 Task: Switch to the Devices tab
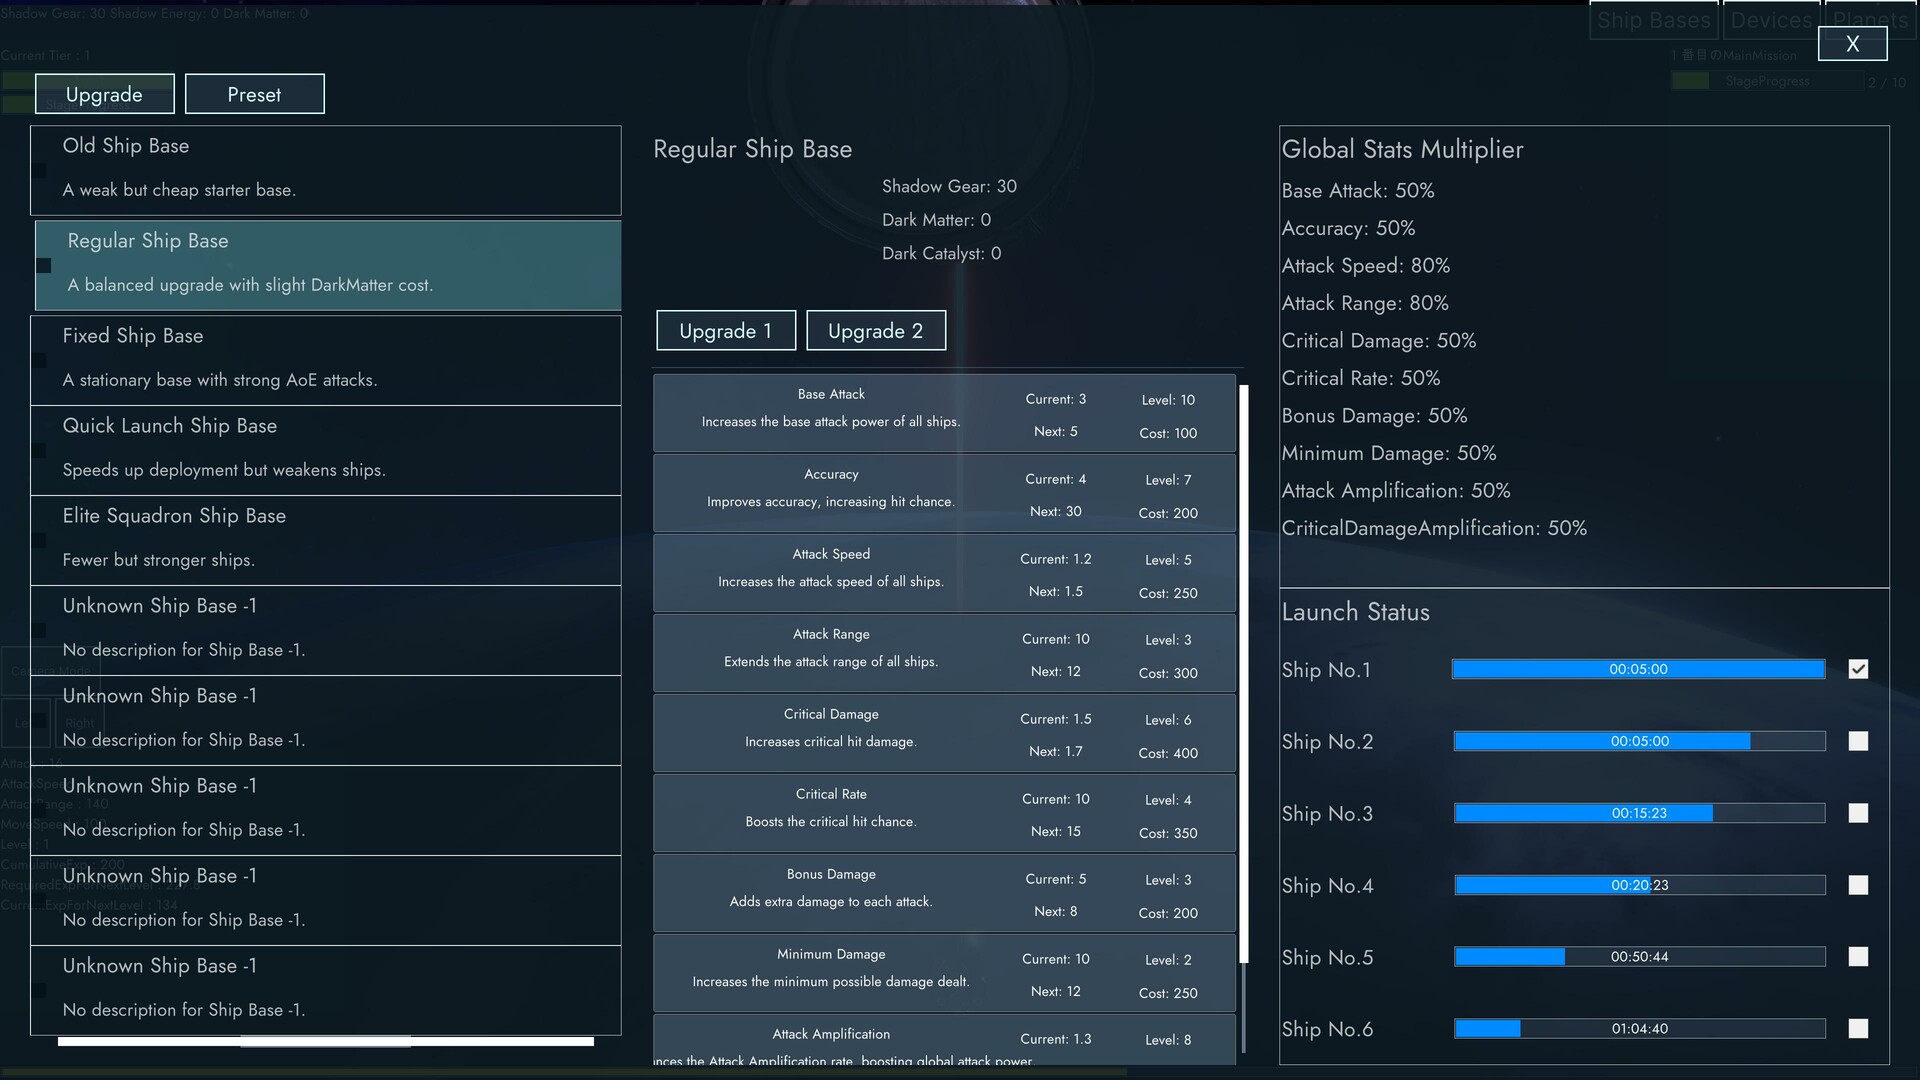tap(1772, 20)
